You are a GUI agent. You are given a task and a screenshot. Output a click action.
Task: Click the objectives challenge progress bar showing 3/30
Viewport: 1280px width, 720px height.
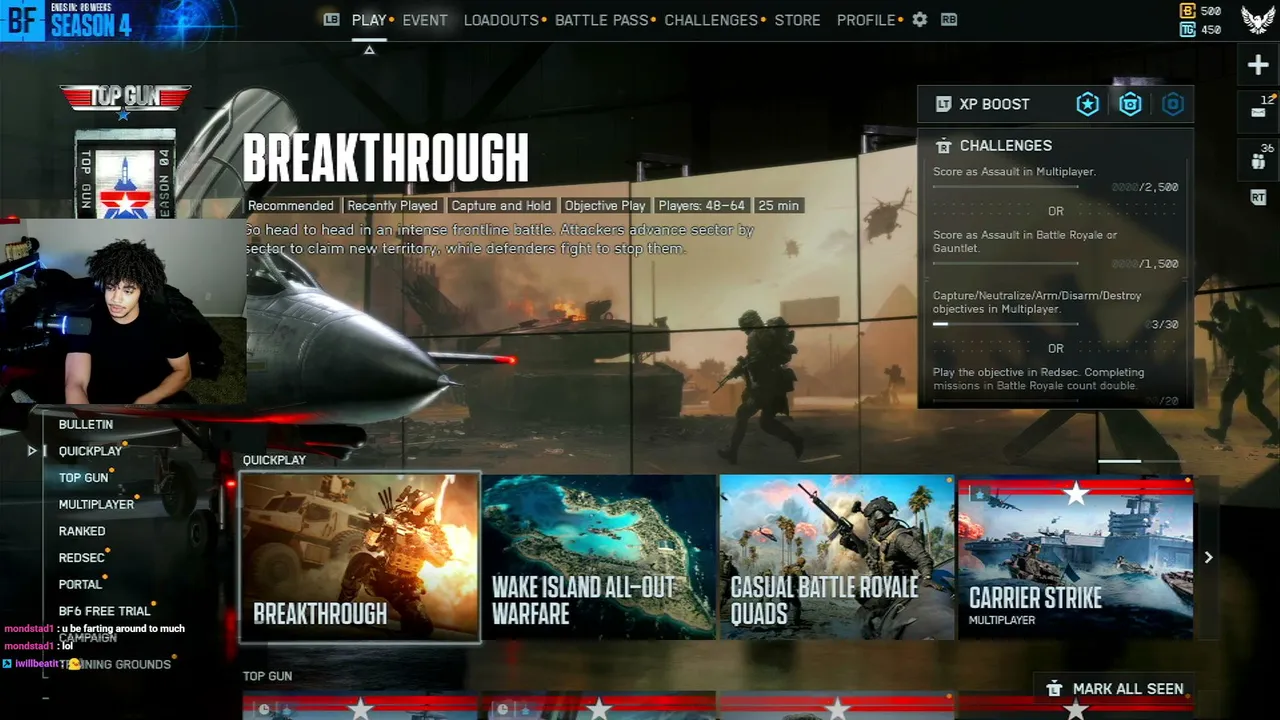click(1005, 324)
